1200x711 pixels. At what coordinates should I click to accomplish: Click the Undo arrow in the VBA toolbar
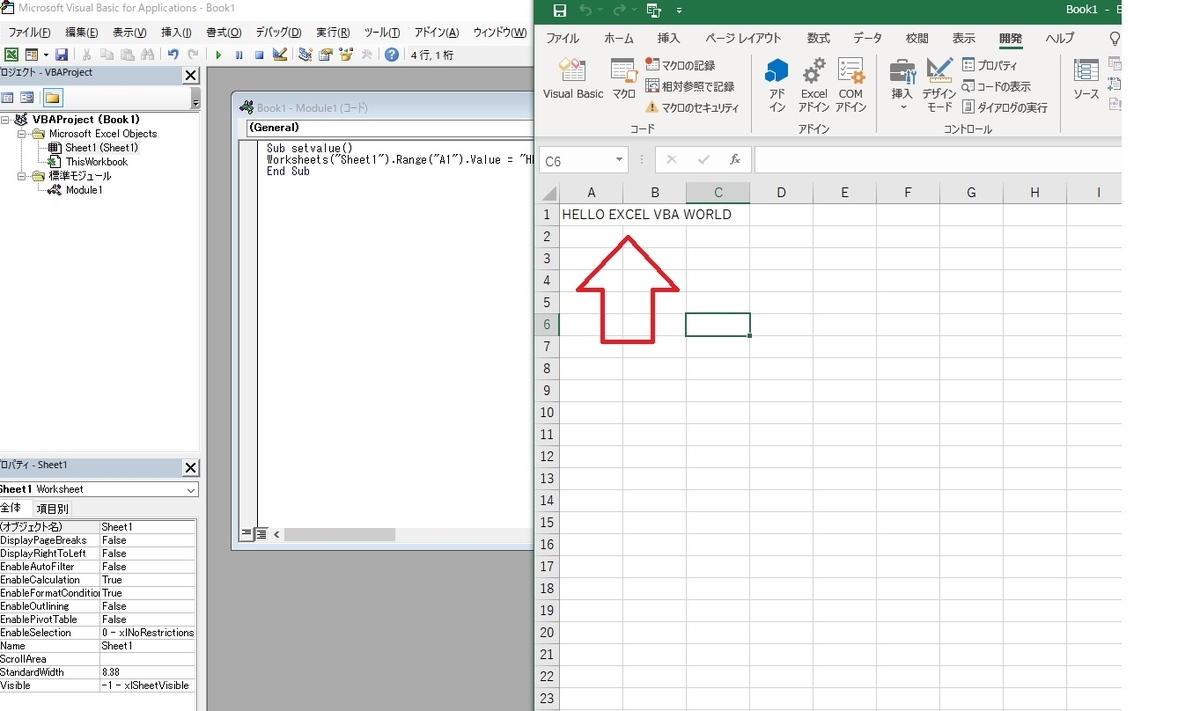[x=173, y=55]
